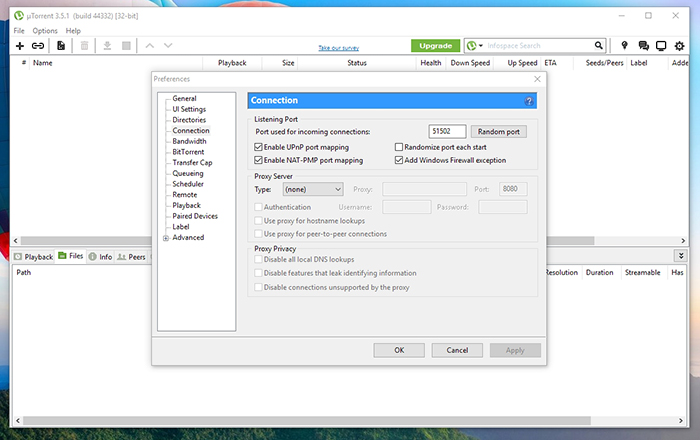
Task: Click OK in Preferences
Action: 399,350
